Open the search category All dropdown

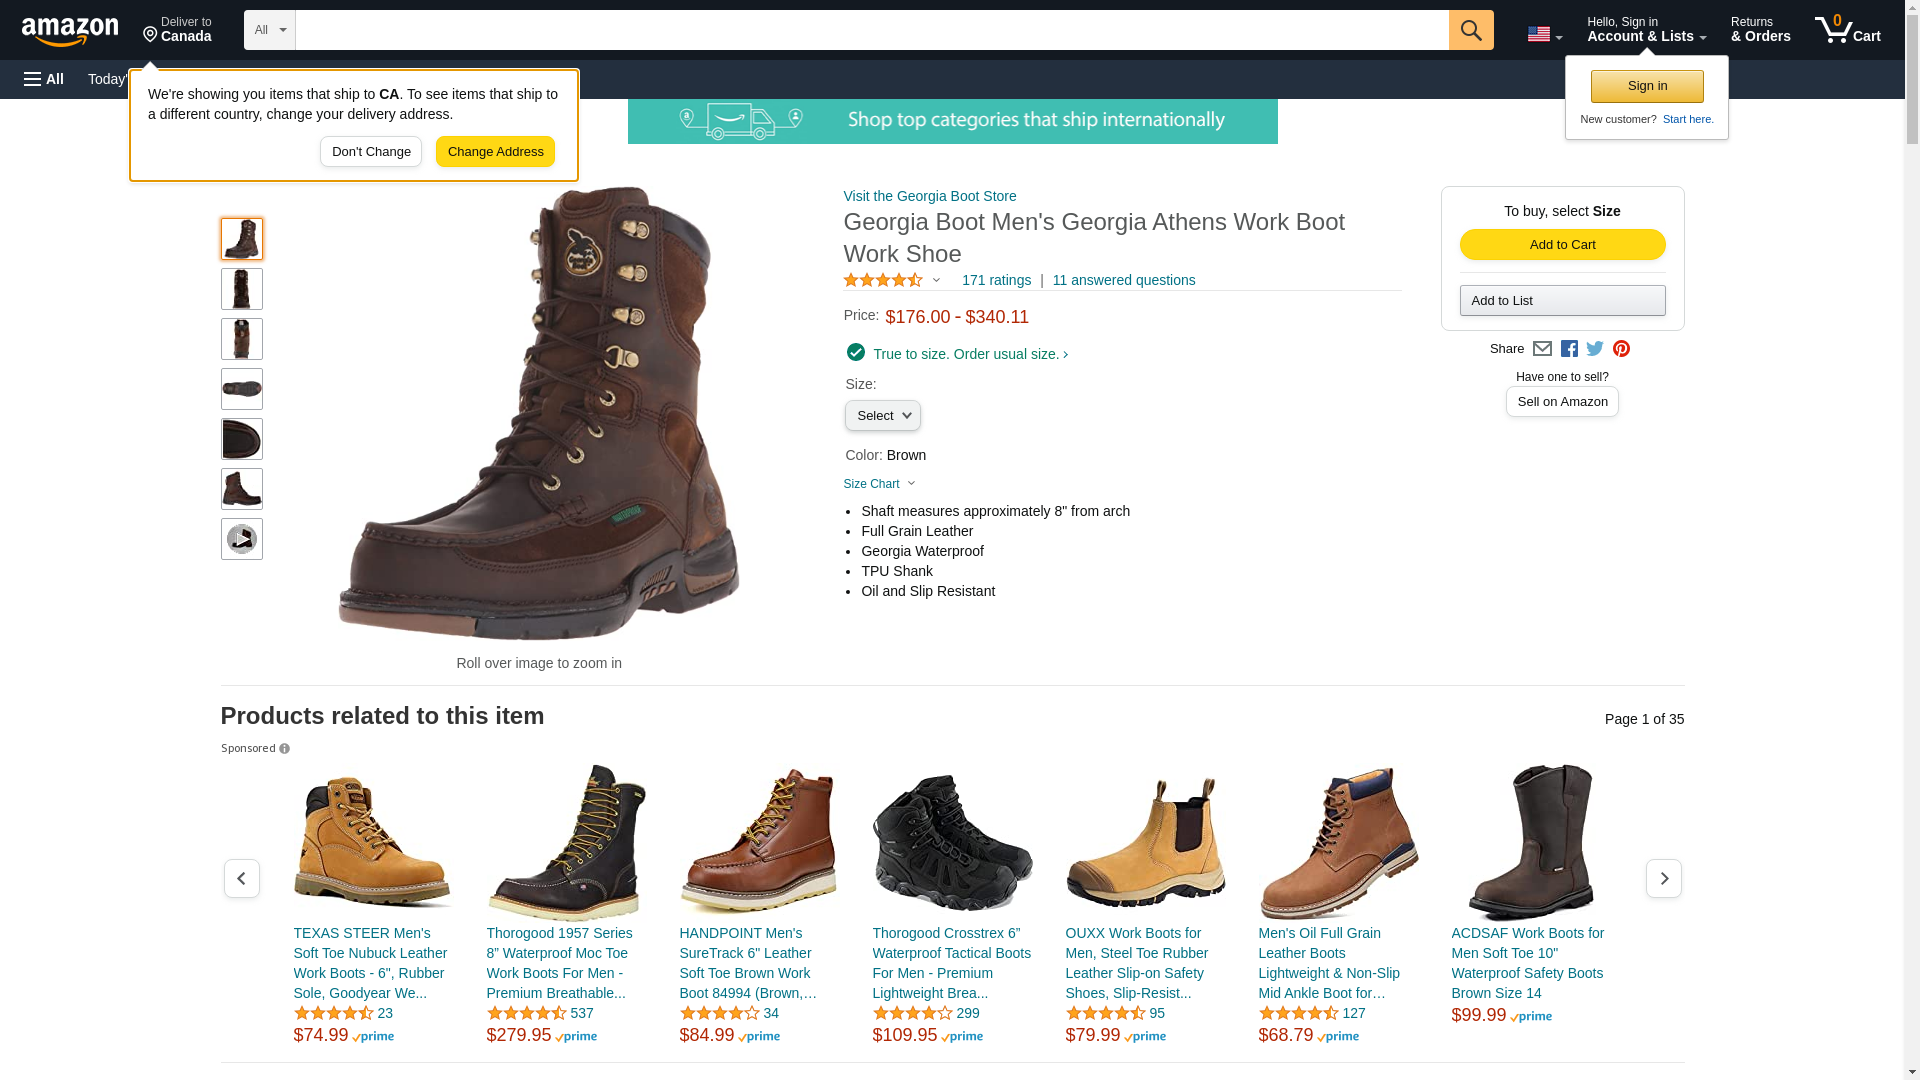click(270, 30)
